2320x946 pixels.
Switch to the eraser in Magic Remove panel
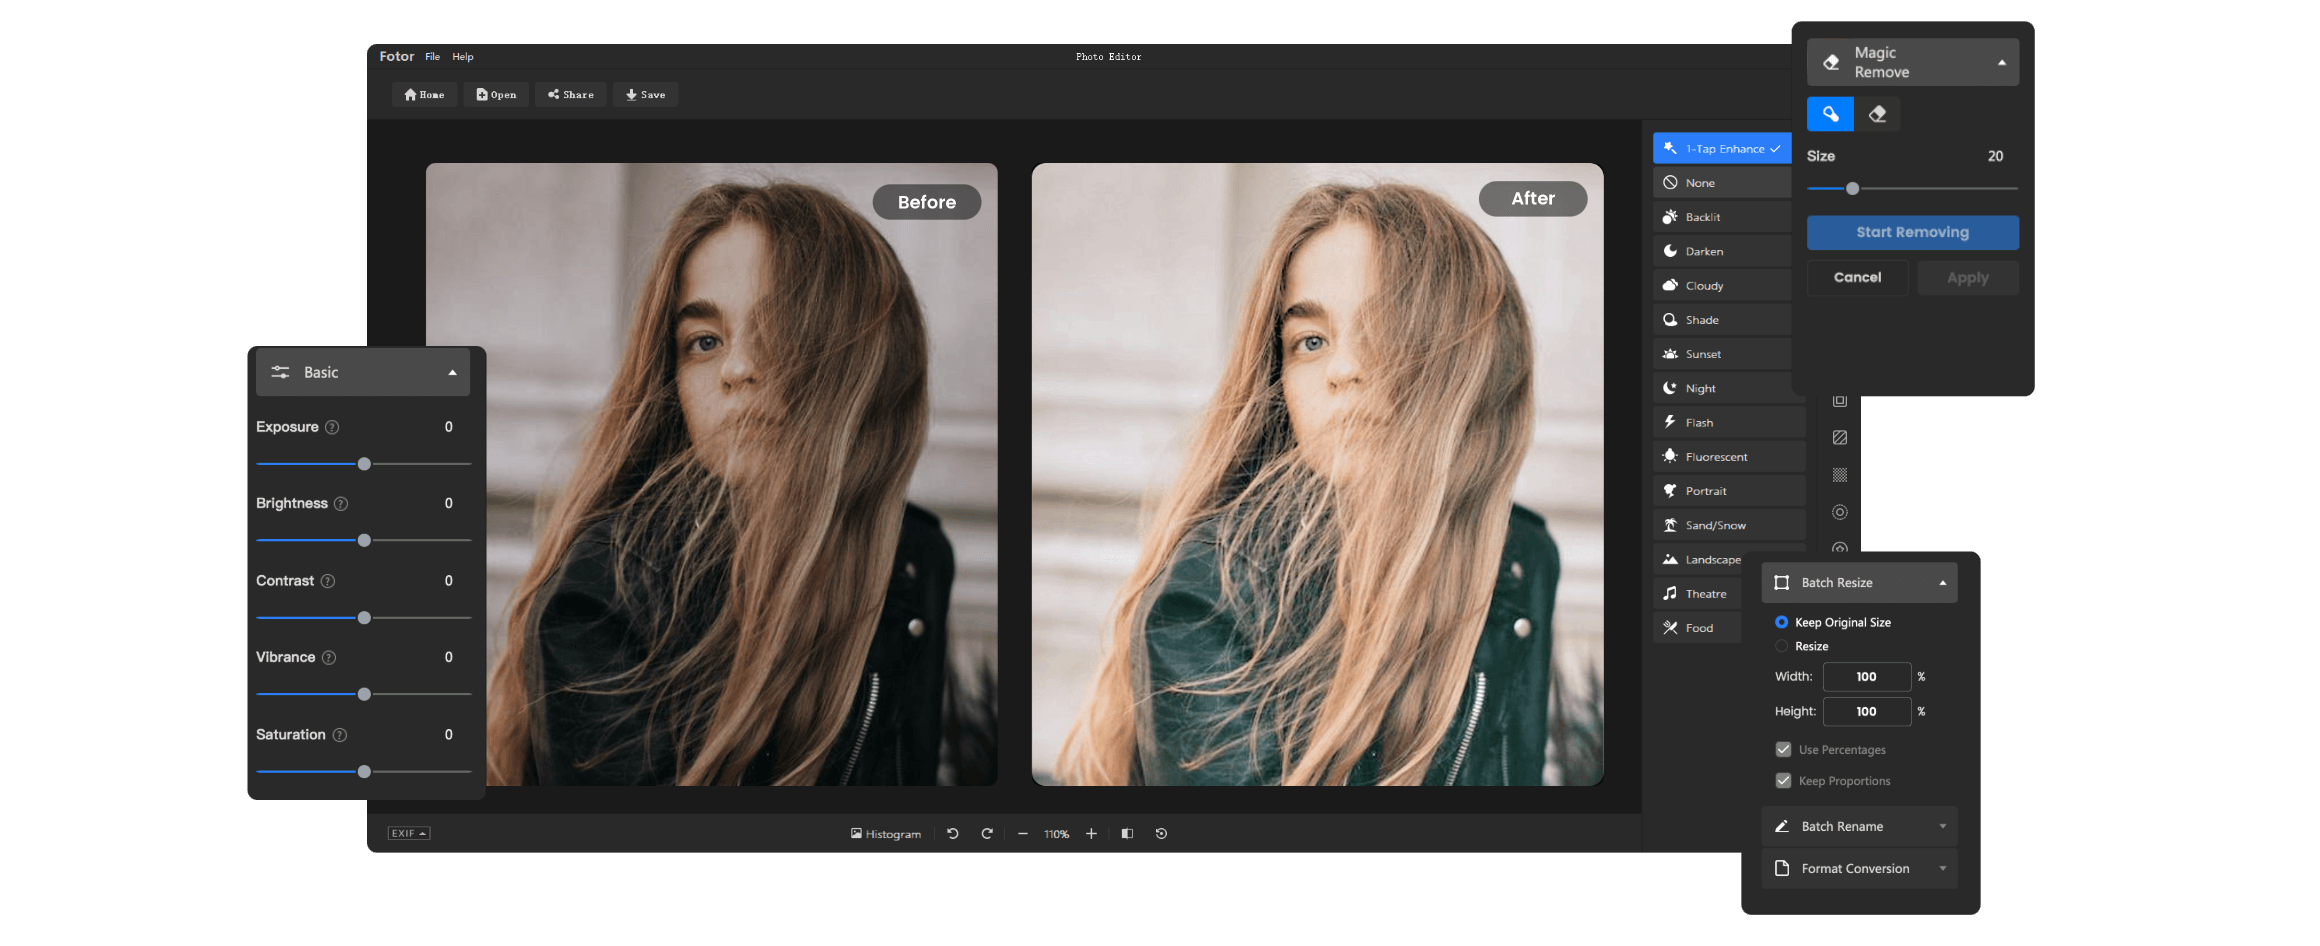tap(1878, 113)
